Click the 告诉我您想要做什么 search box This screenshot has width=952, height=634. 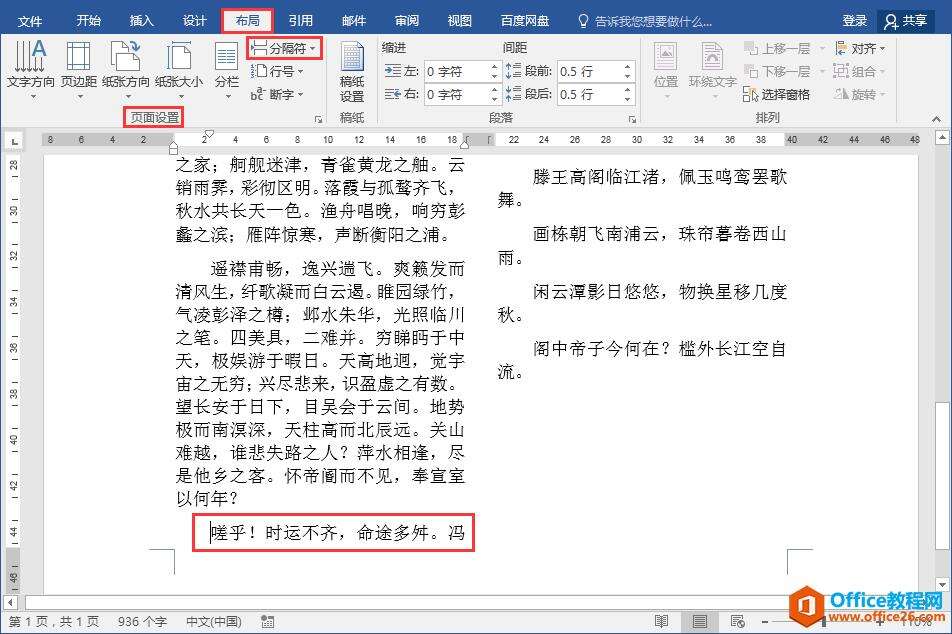(645, 21)
